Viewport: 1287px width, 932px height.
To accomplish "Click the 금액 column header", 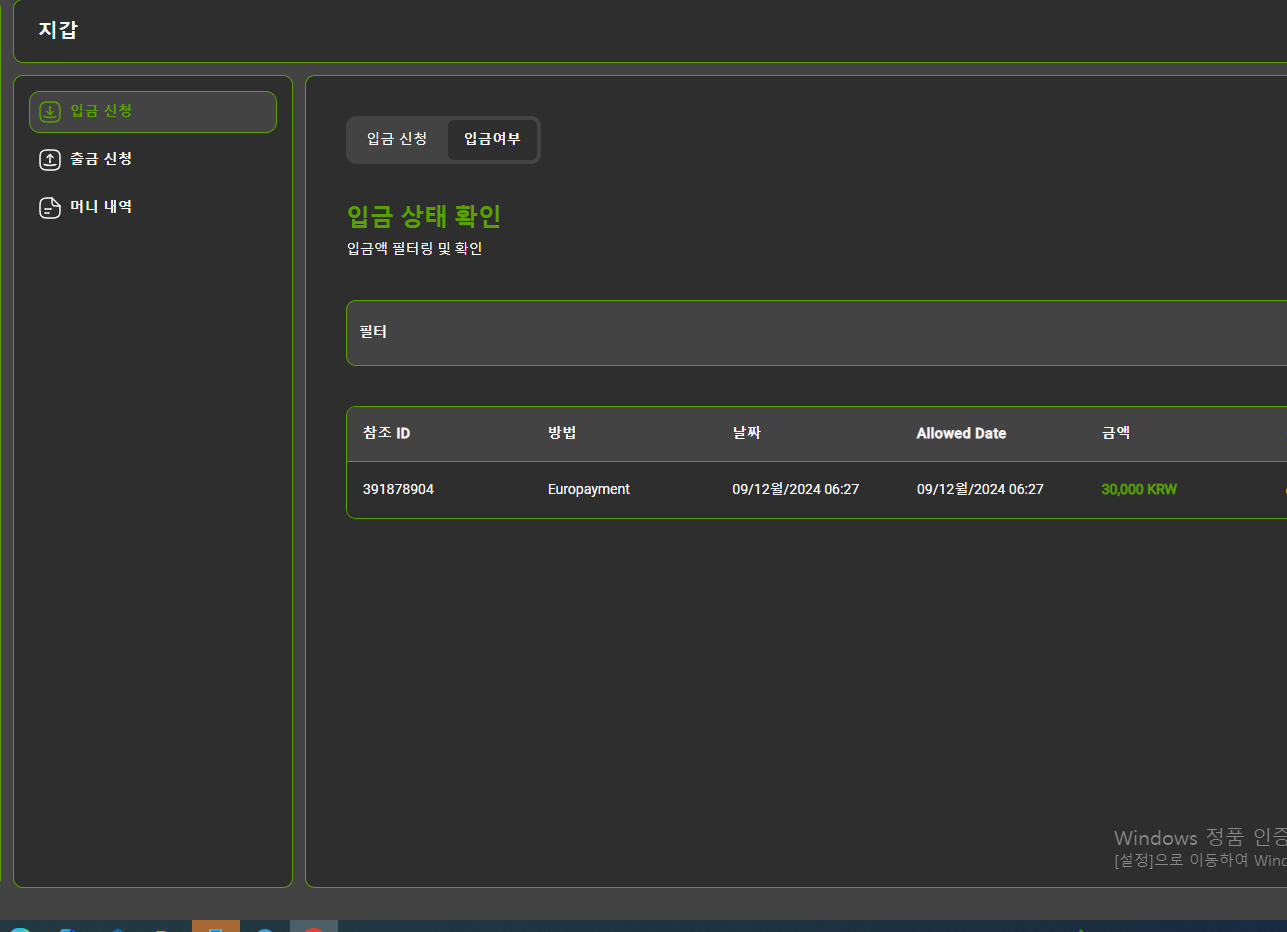I will click(1115, 433).
